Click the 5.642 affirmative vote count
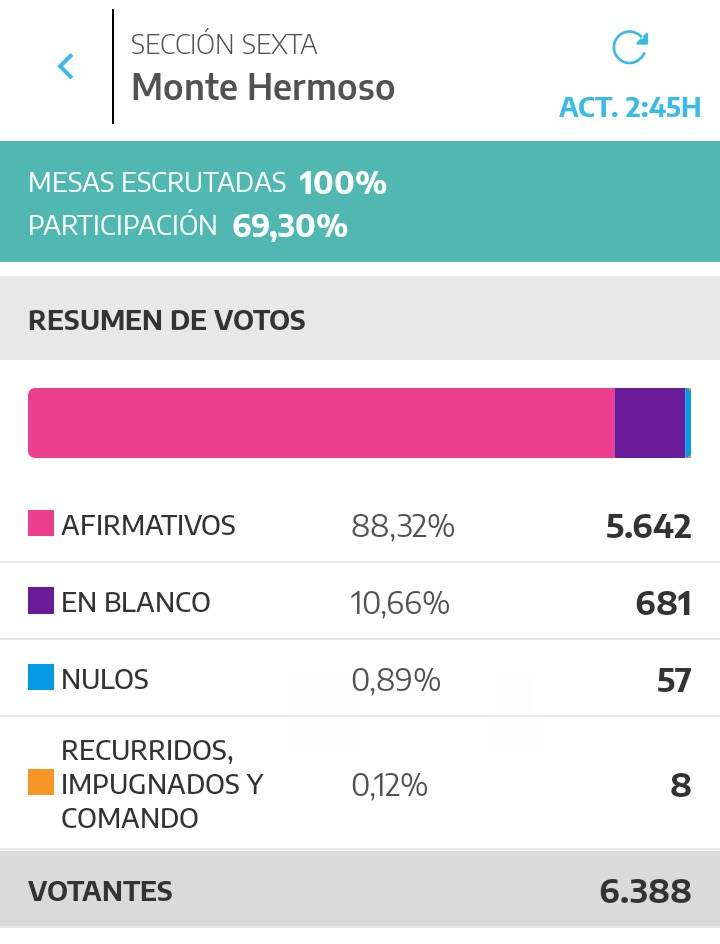Viewport: 720px width, 944px height. (x=648, y=526)
